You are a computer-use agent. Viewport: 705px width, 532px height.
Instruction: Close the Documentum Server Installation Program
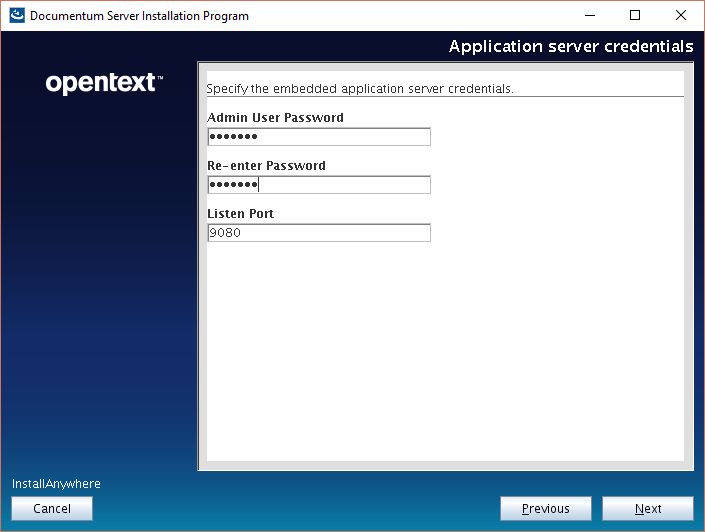(680, 16)
